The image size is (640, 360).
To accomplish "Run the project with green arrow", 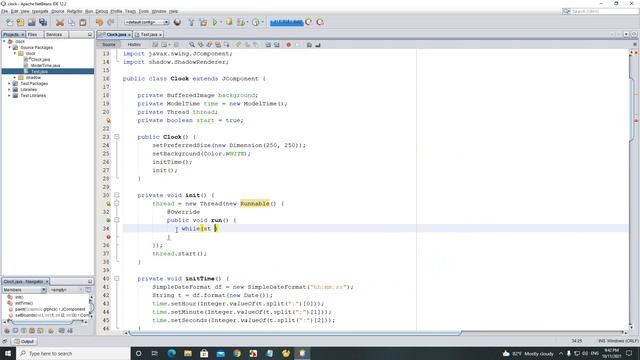I will click(215, 22).
